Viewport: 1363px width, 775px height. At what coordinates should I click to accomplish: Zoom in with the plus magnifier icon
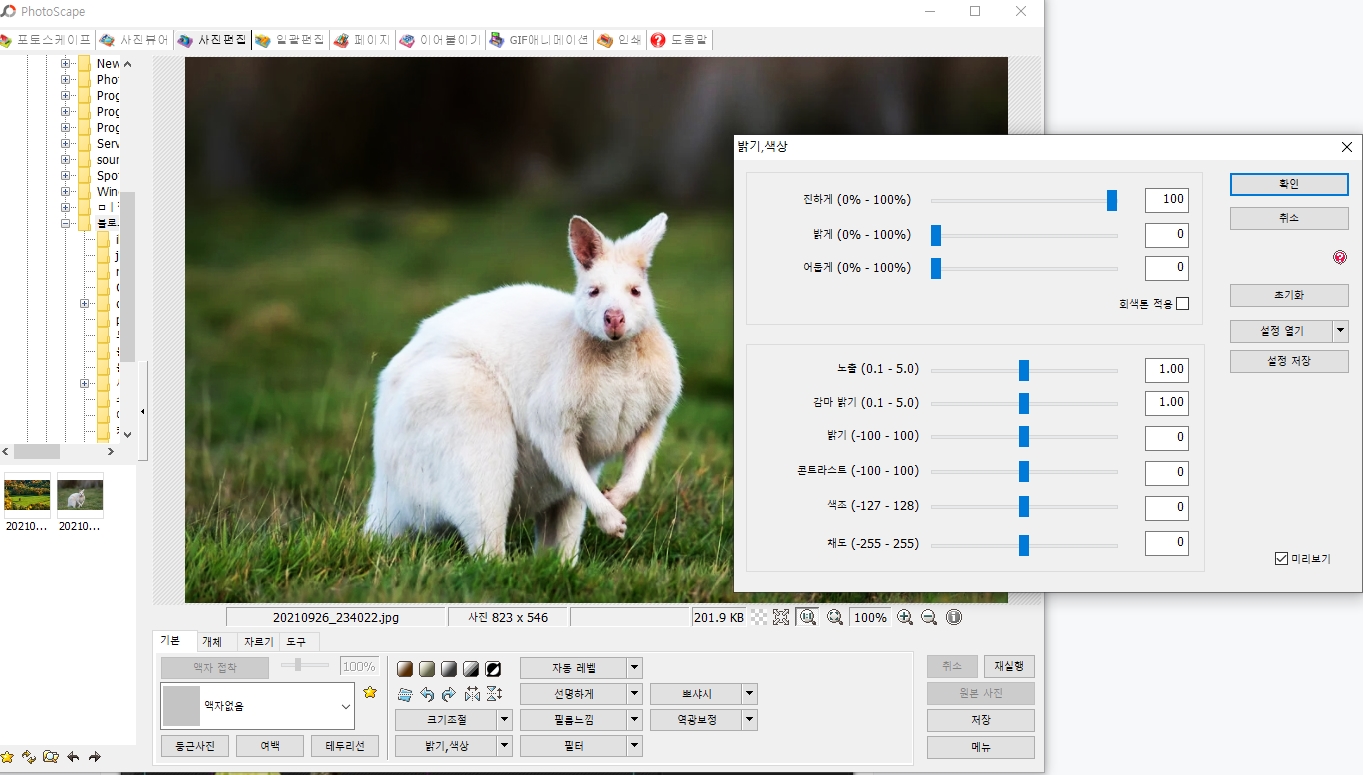pyautogui.click(x=905, y=617)
